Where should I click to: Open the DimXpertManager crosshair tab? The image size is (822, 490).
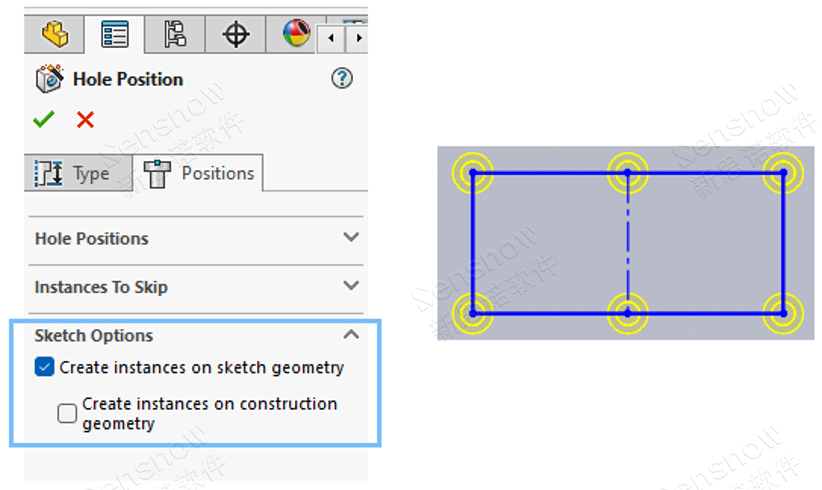235,35
